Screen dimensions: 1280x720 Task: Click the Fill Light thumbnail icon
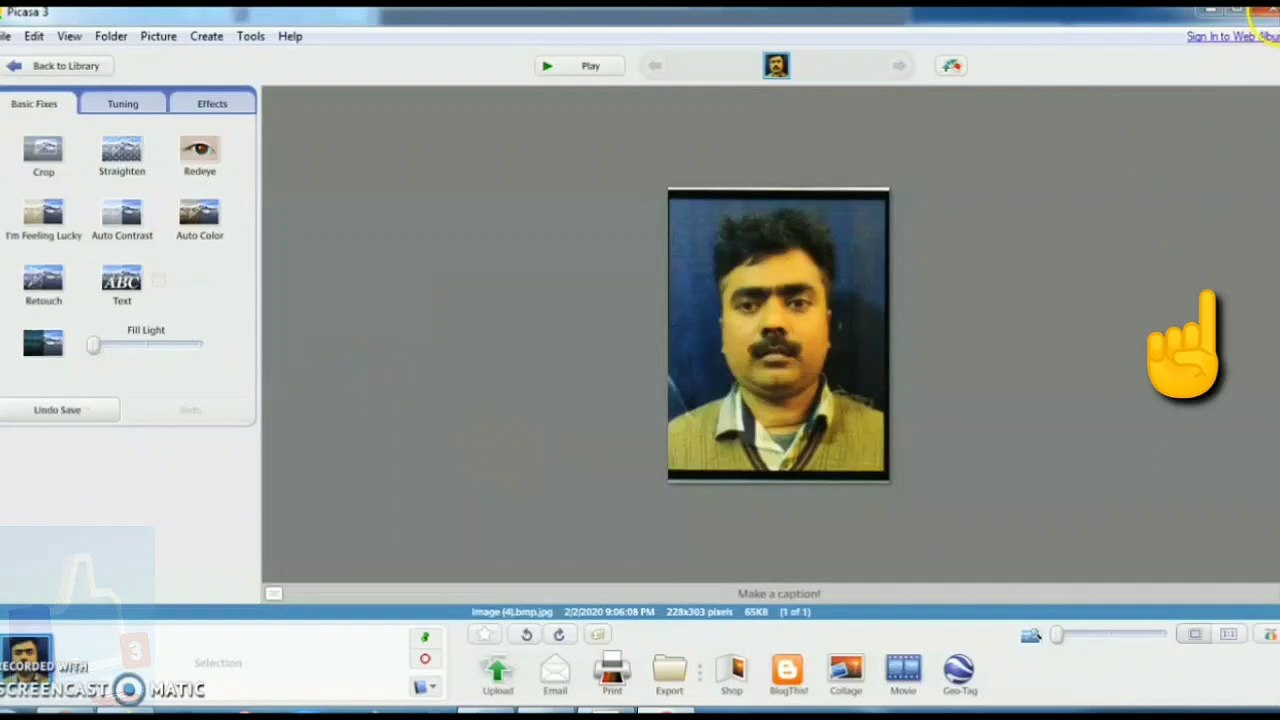43,343
